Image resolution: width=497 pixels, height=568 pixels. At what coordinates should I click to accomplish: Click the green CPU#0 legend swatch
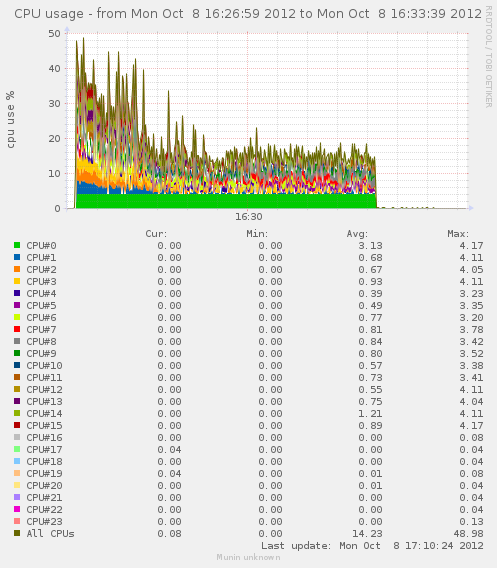point(17,245)
